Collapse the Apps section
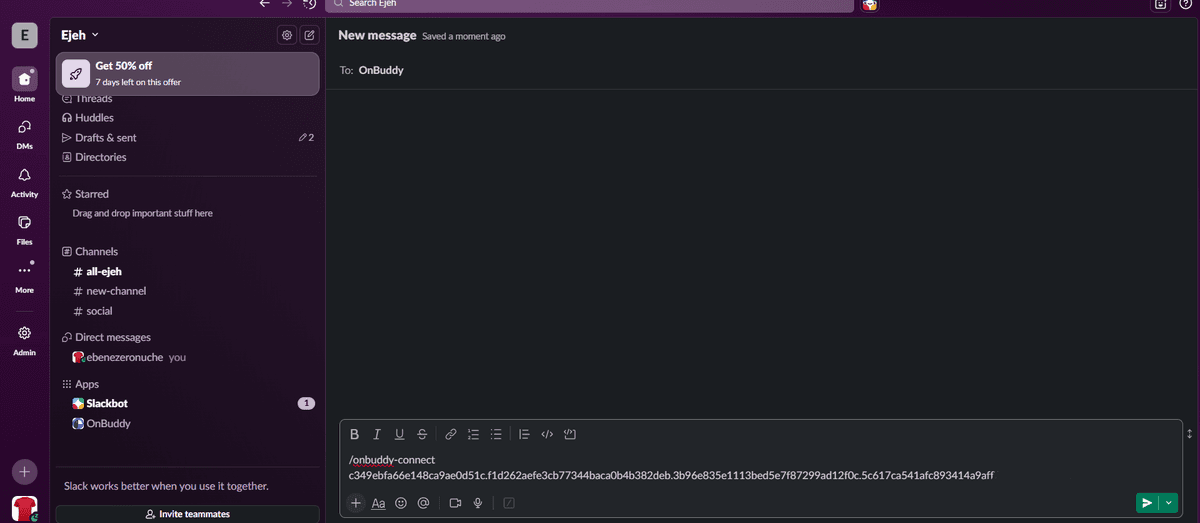This screenshot has width=1200, height=523. [80, 384]
